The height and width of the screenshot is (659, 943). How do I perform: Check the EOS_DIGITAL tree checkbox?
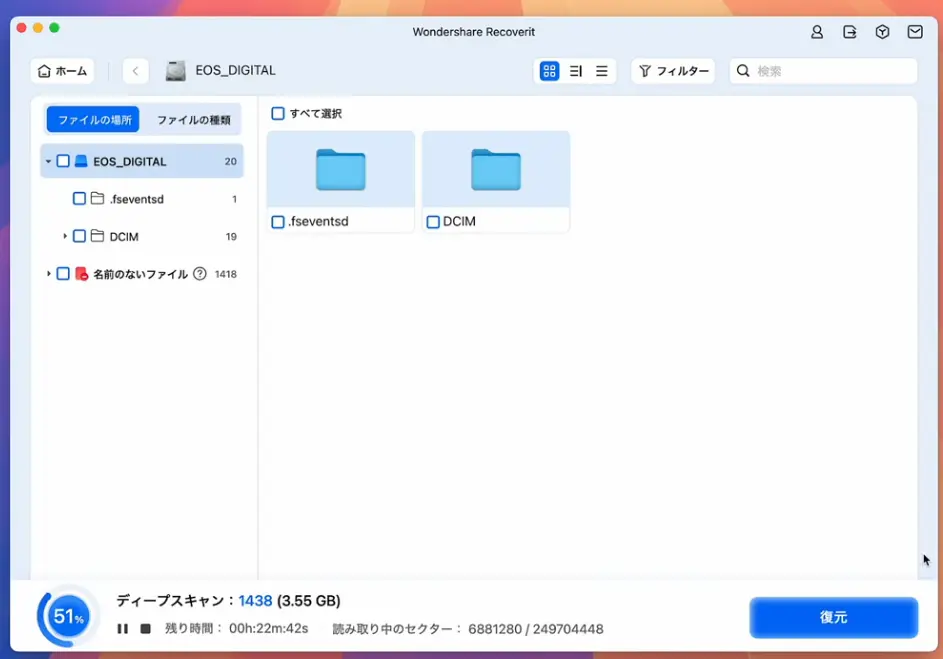[x=63, y=161]
